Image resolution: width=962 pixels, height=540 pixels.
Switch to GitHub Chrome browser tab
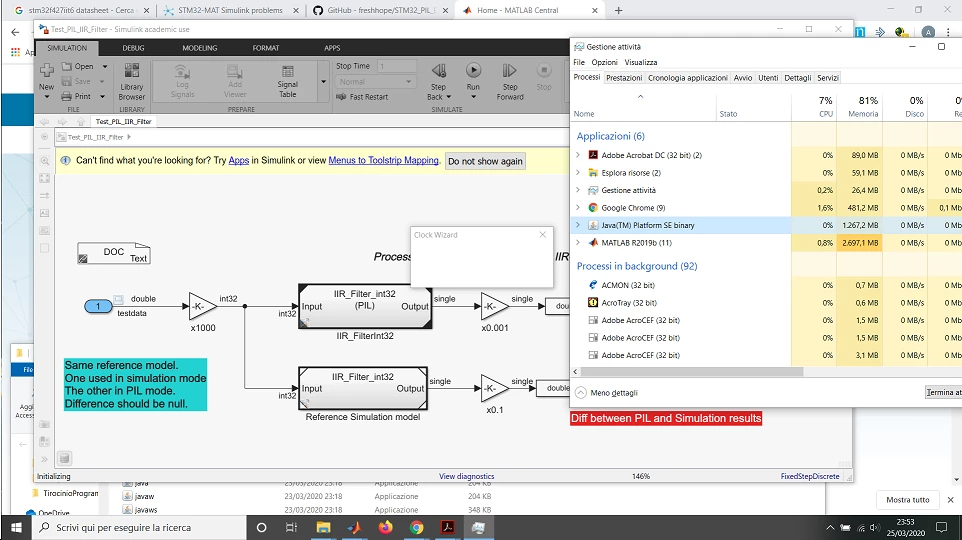pyautogui.click(x=380, y=10)
